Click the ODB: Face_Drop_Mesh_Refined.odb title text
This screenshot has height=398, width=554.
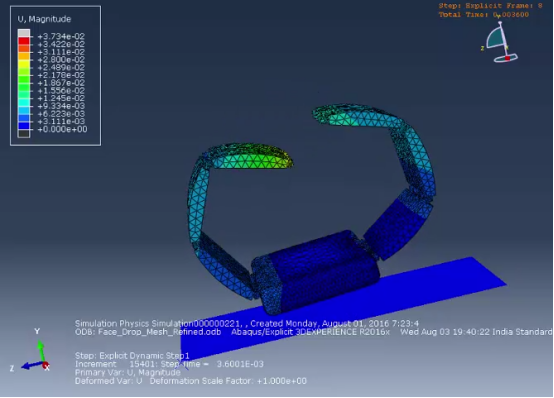pos(148,332)
